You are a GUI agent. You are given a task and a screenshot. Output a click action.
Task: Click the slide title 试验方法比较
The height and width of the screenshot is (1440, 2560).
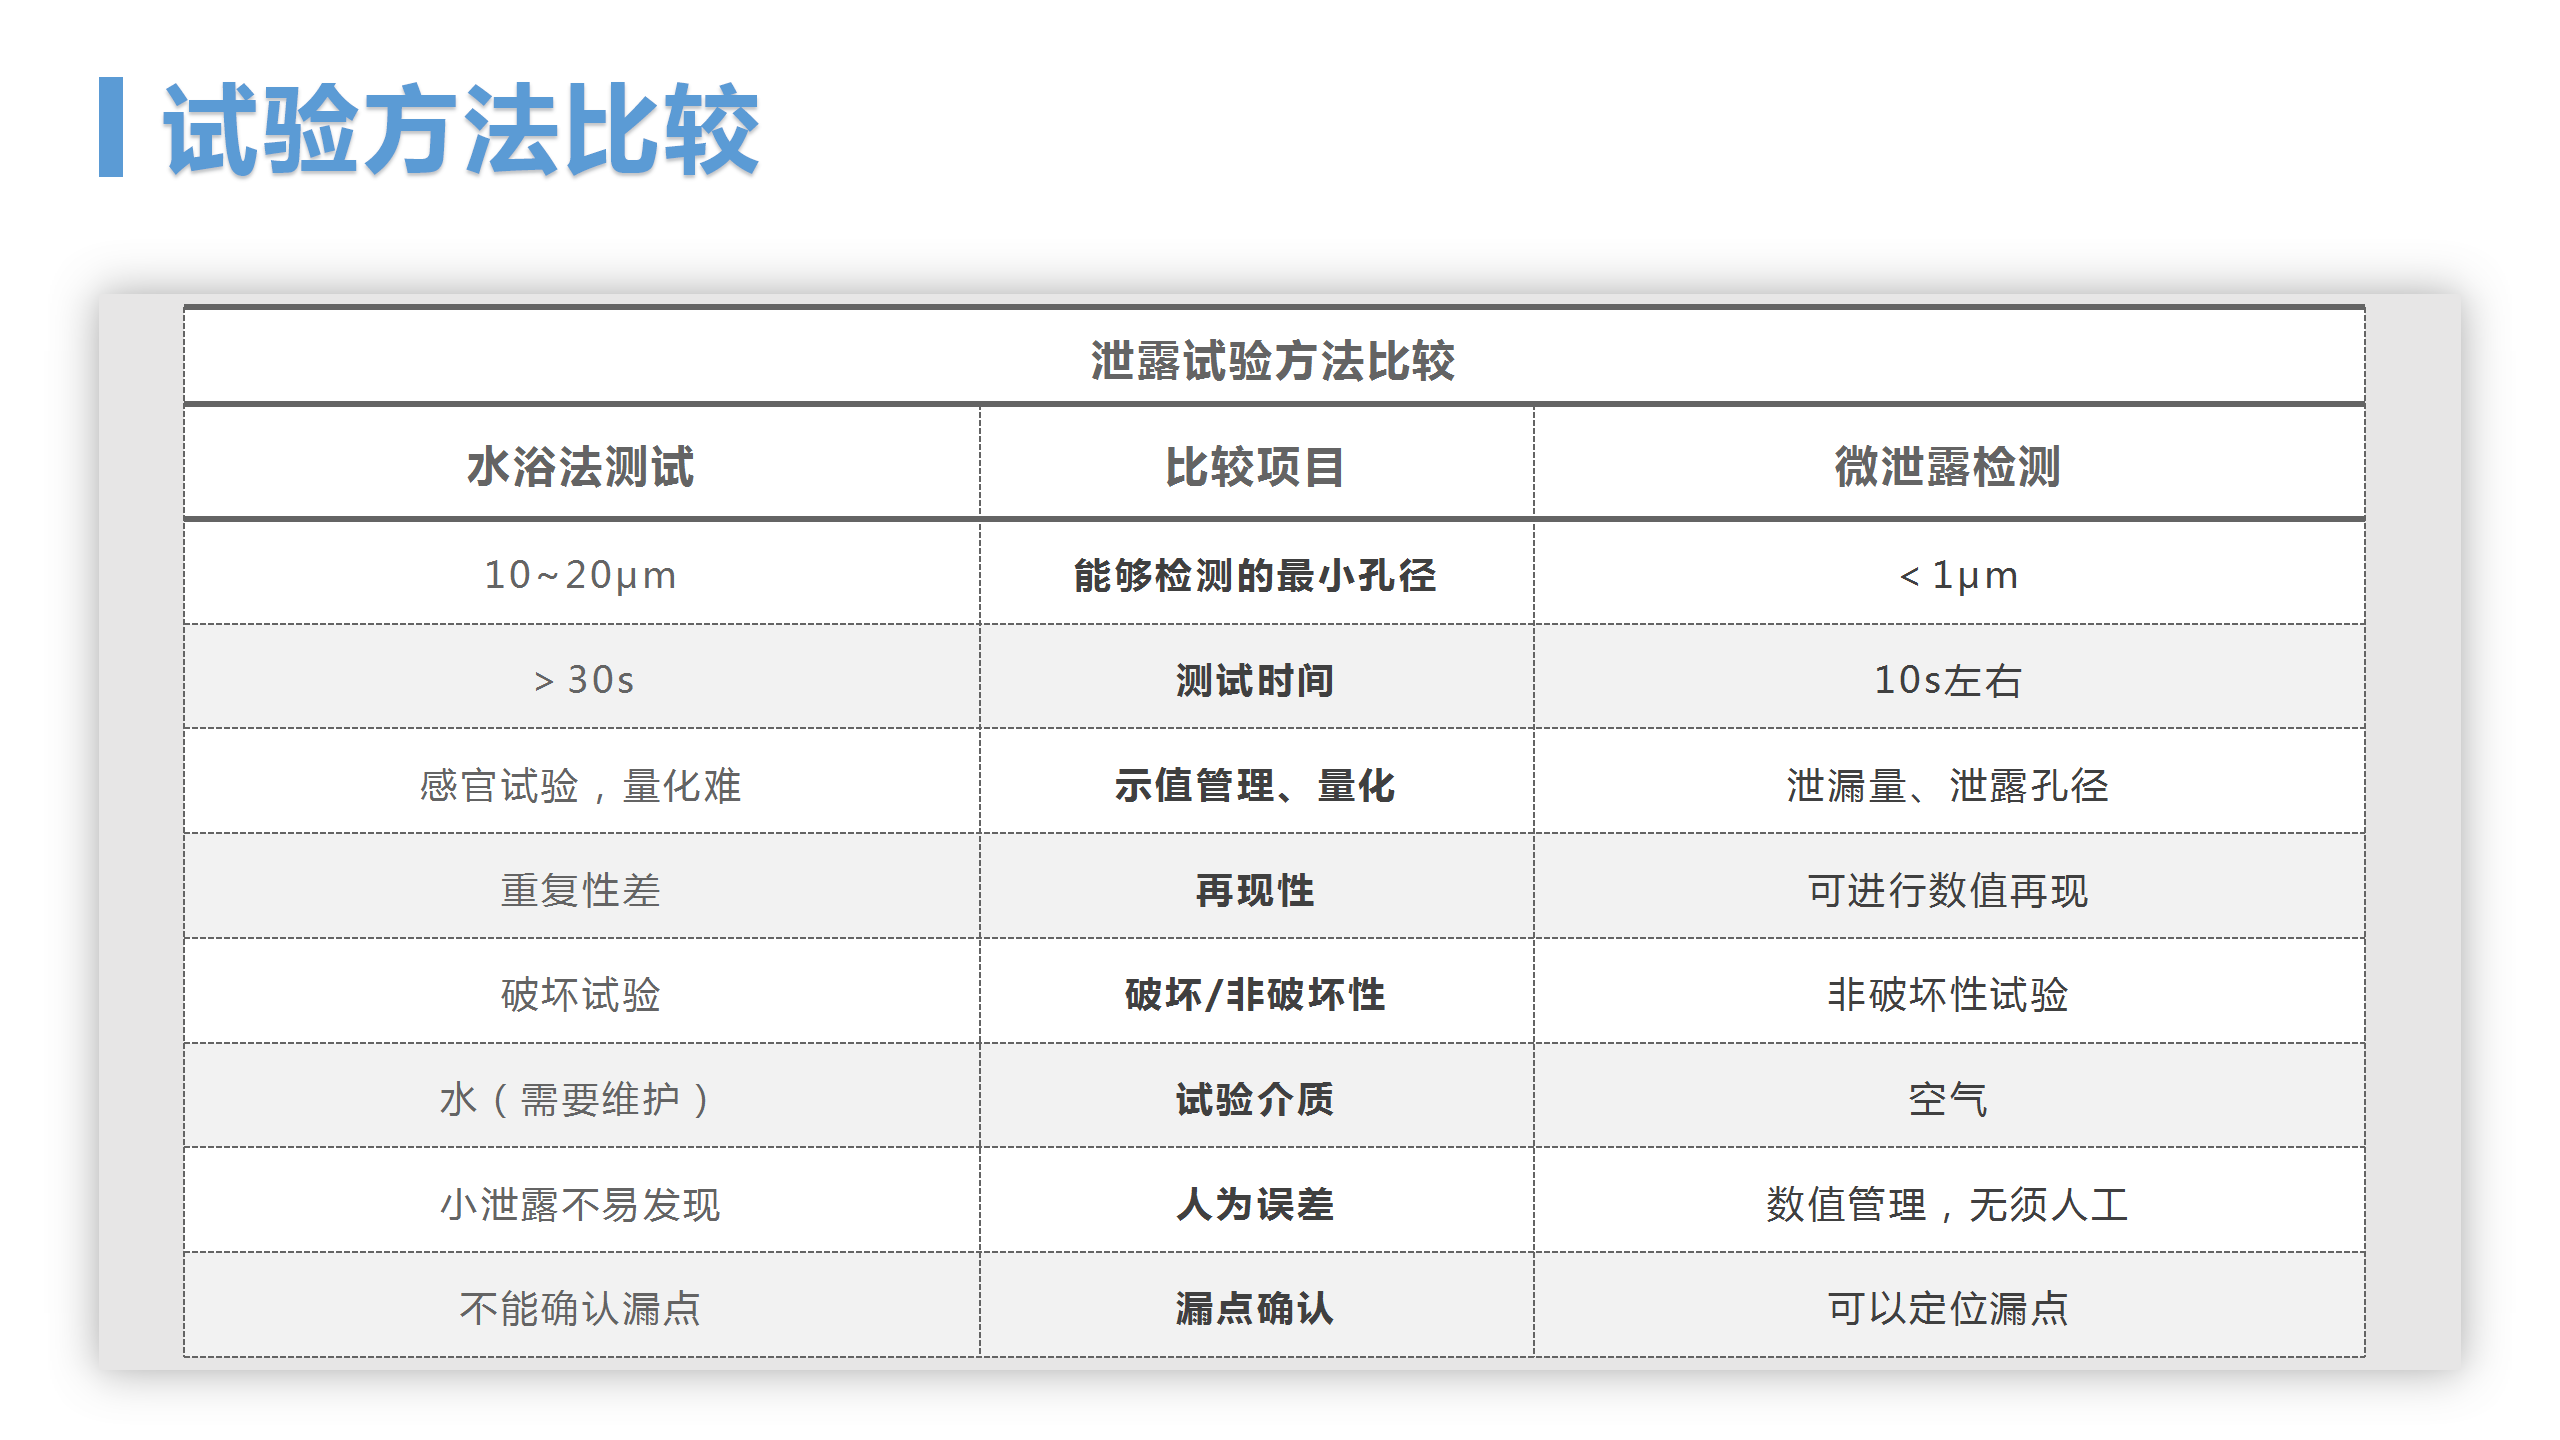click(460, 130)
